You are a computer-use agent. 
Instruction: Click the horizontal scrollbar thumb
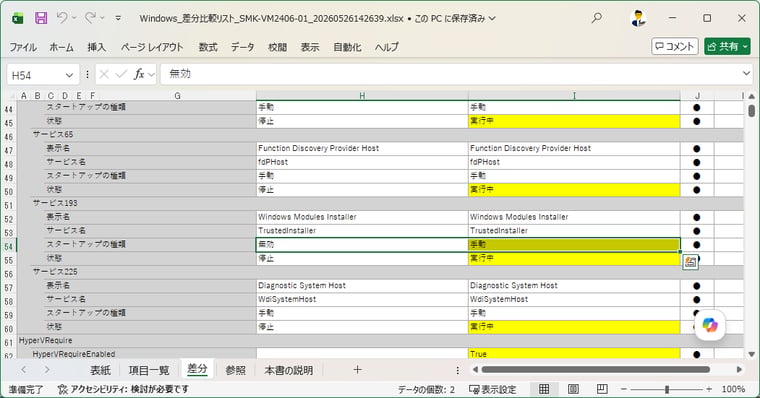point(596,370)
